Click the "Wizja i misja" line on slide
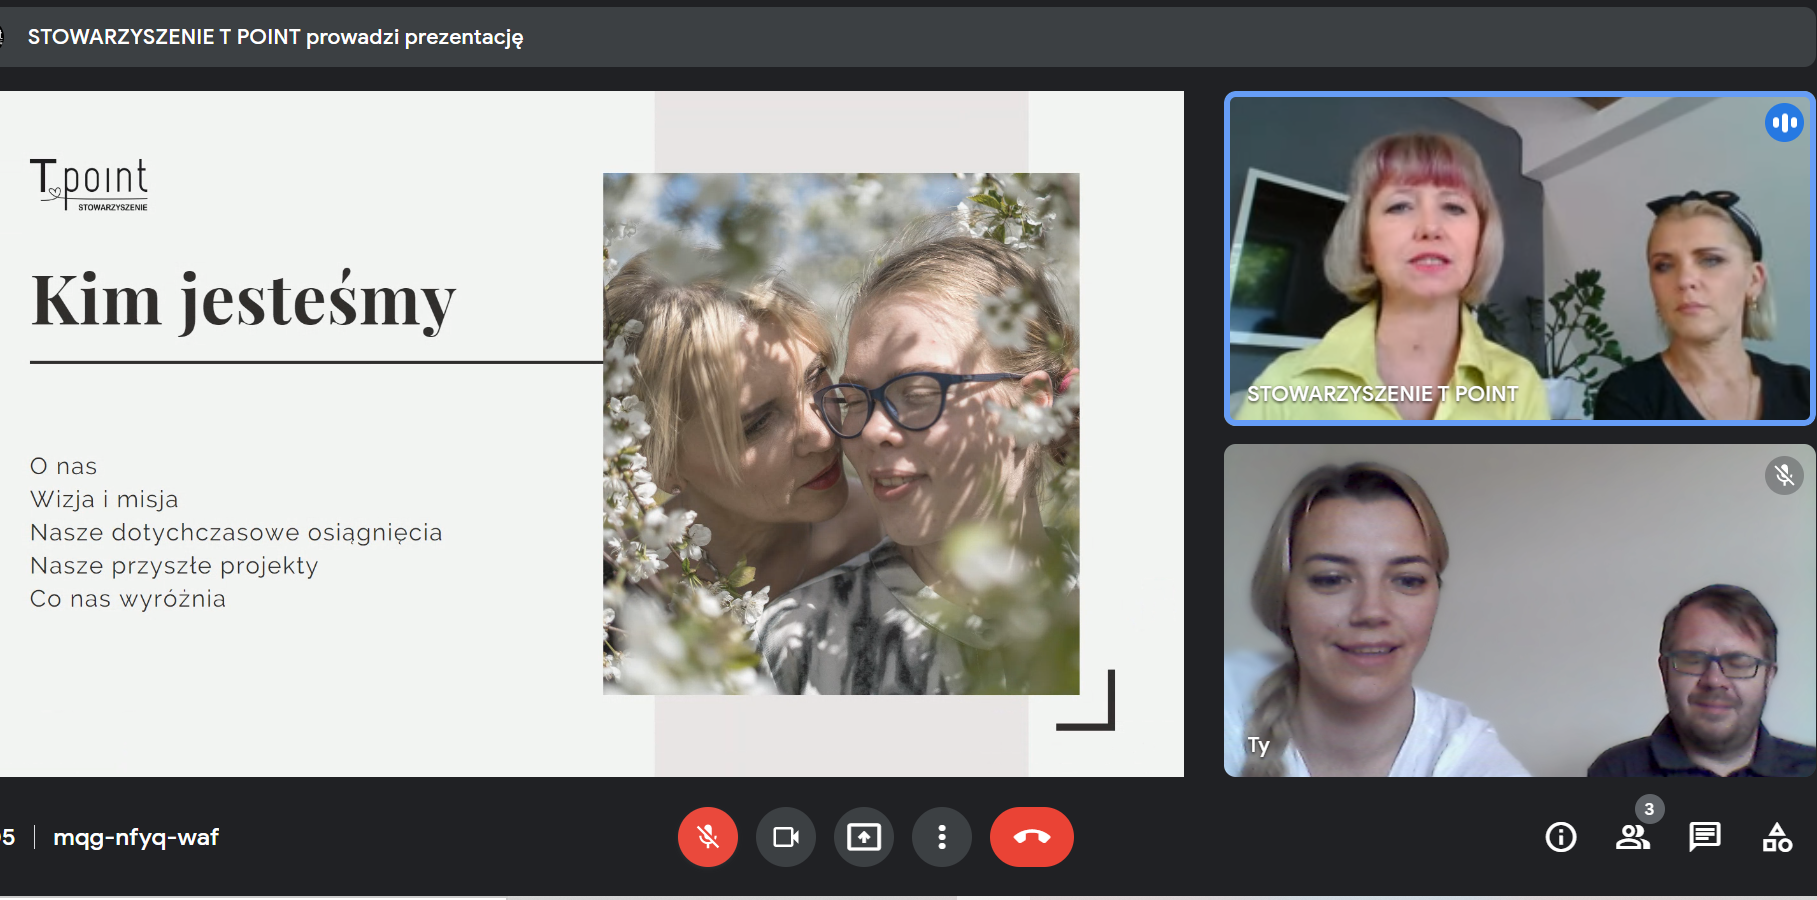The width and height of the screenshot is (1817, 900). [x=104, y=499]
